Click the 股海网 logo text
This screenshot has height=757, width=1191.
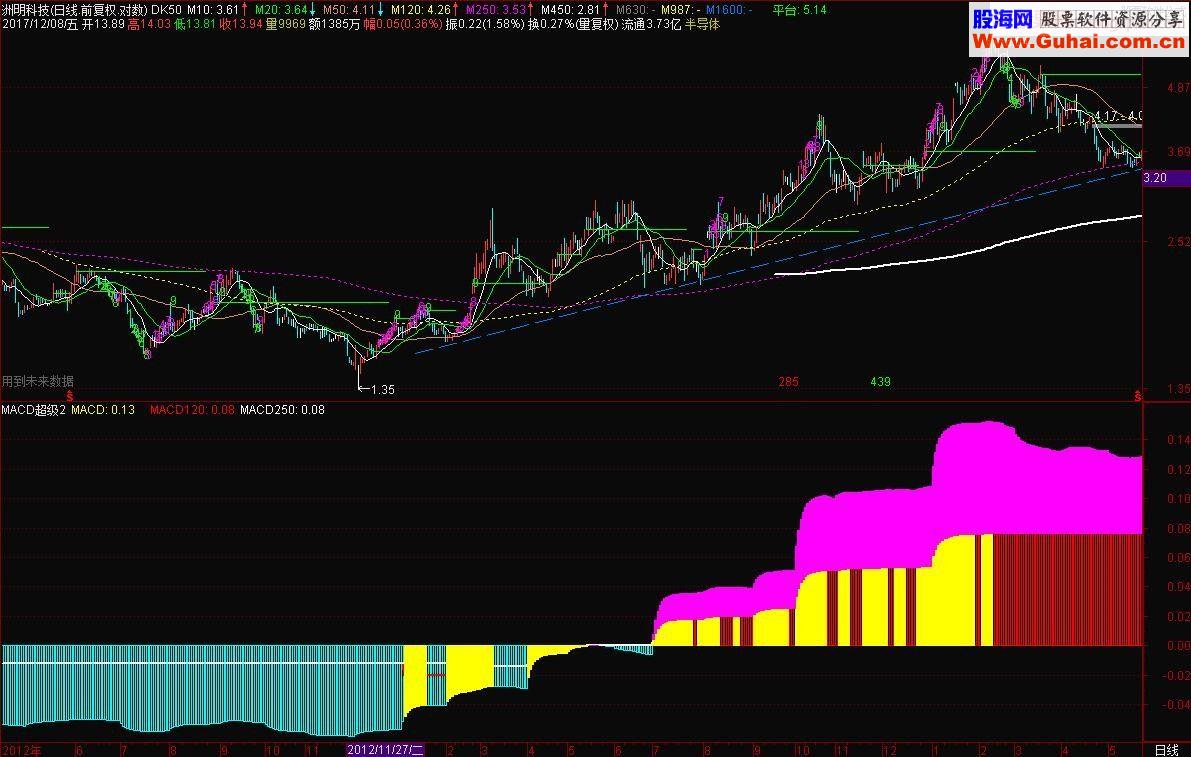pyautogui.click(x=1003, y=19)
